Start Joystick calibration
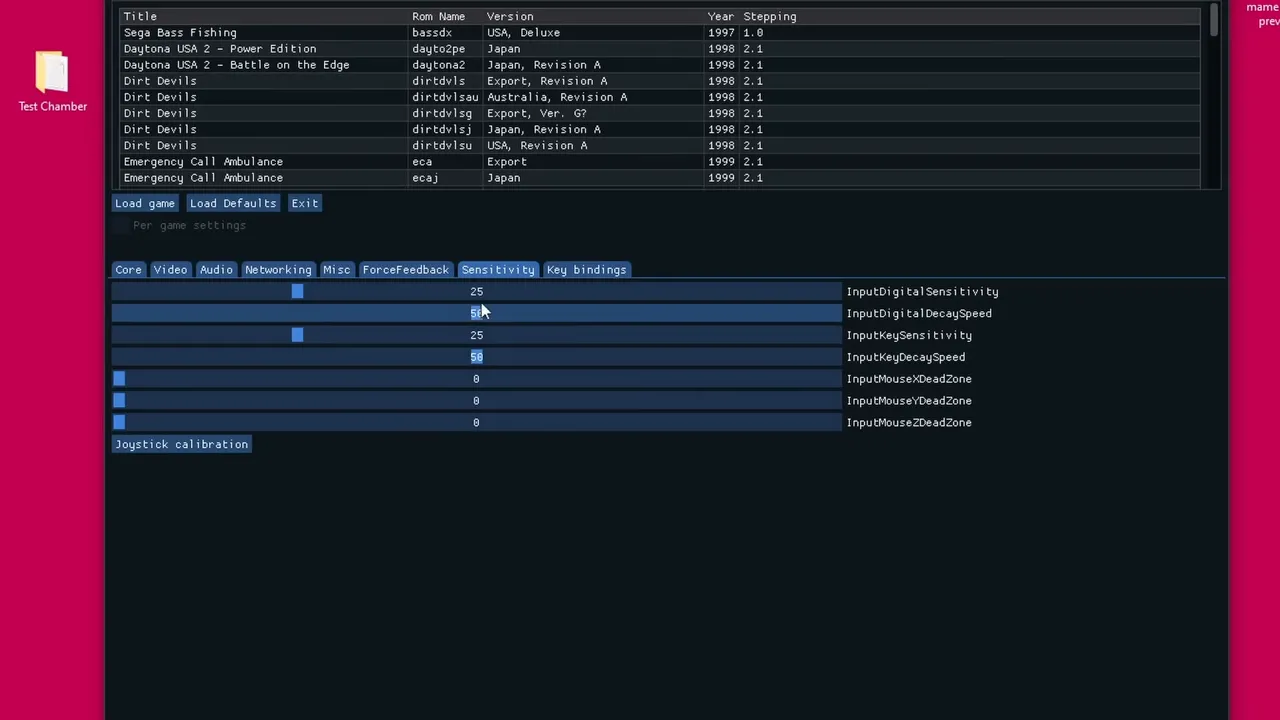The height and width of the screenshot is (720, 1280). [181, 444]
